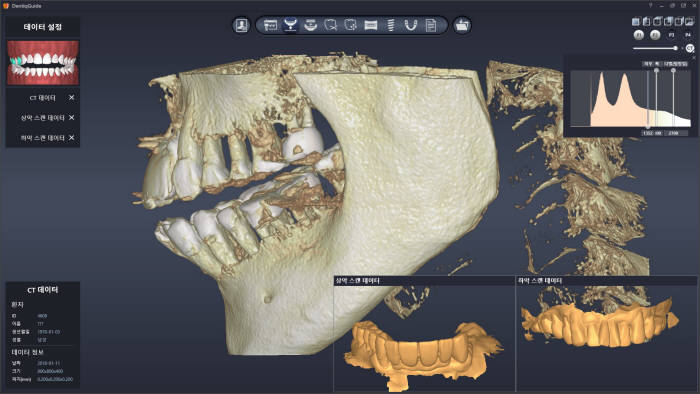
Task: Close the histogram threshold panel
Action: 694,58
